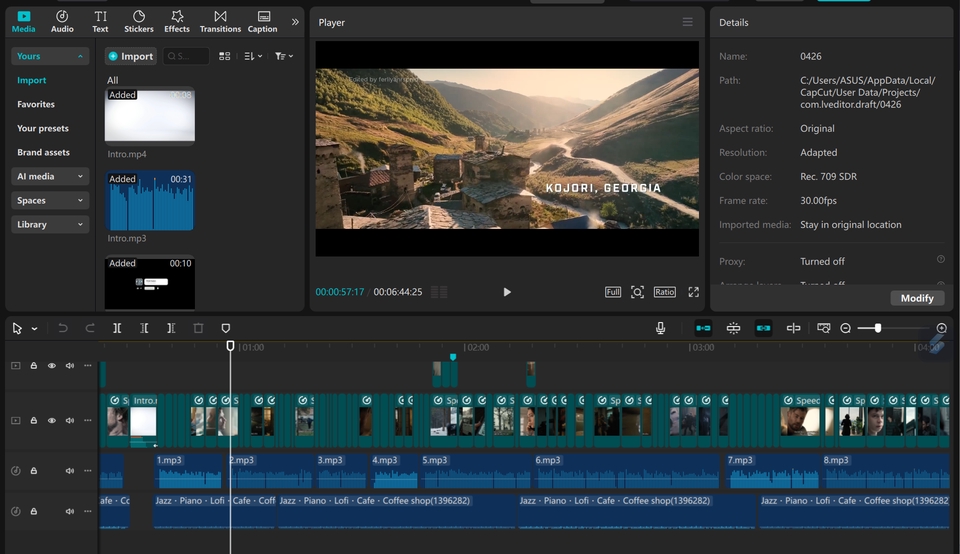This screenshot has width=960, height=554.
Task: Open the Ratio options
Action: coord(664,292)
